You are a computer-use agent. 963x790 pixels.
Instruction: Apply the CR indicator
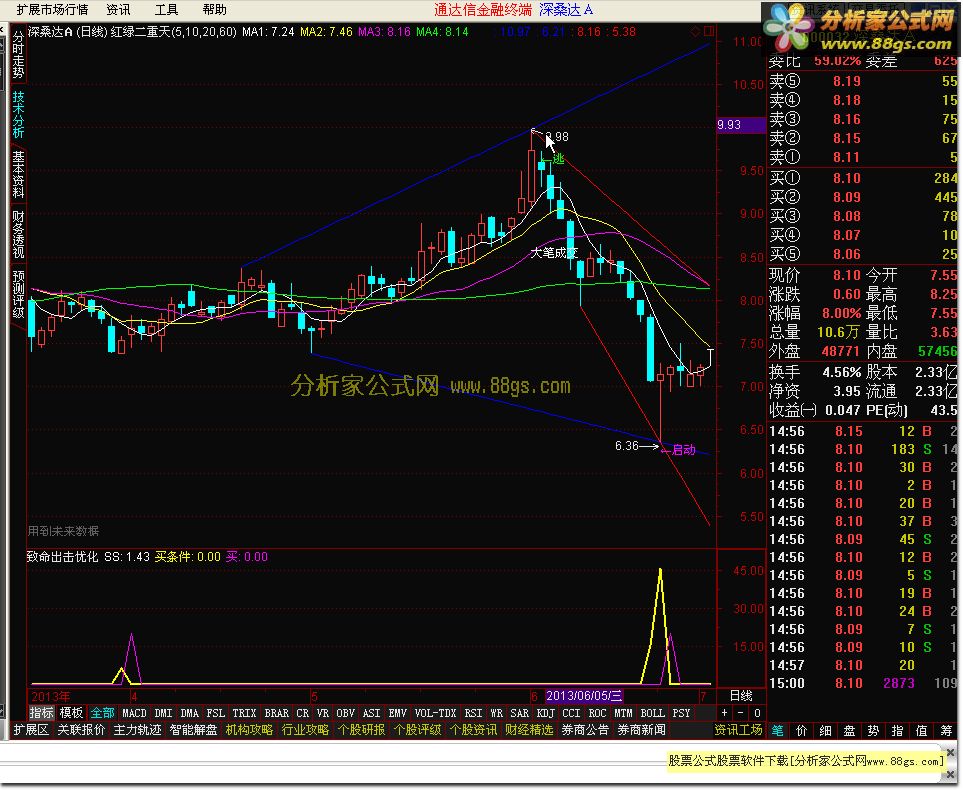pos(302,713)
